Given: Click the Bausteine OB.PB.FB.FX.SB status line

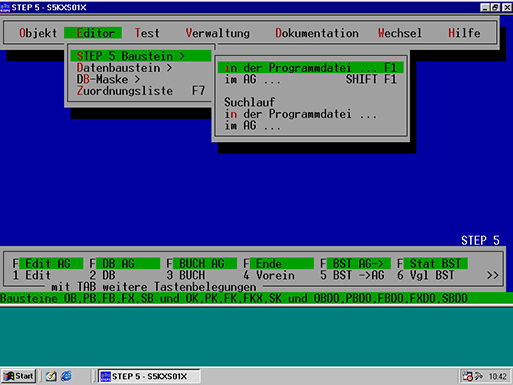Looking at the screenshot, I should click(256, 298).
